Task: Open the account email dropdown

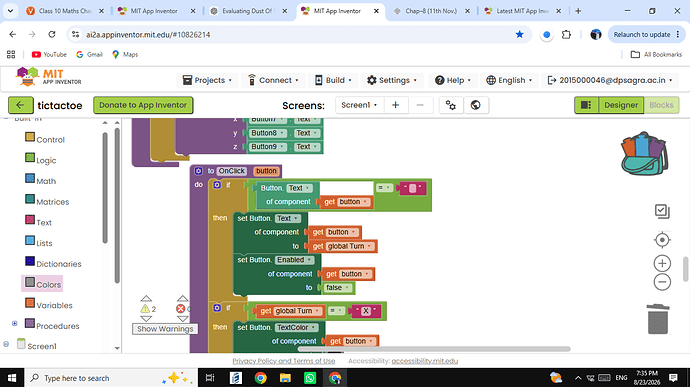Action: 610,80
